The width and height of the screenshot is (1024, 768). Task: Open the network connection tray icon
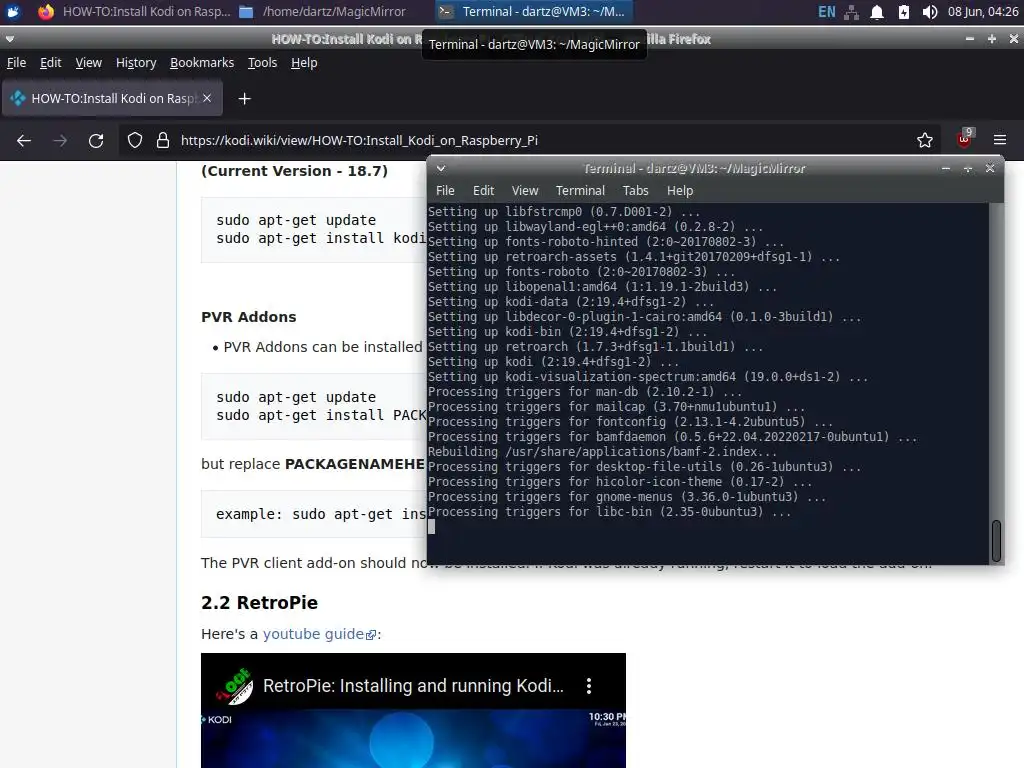852,12
